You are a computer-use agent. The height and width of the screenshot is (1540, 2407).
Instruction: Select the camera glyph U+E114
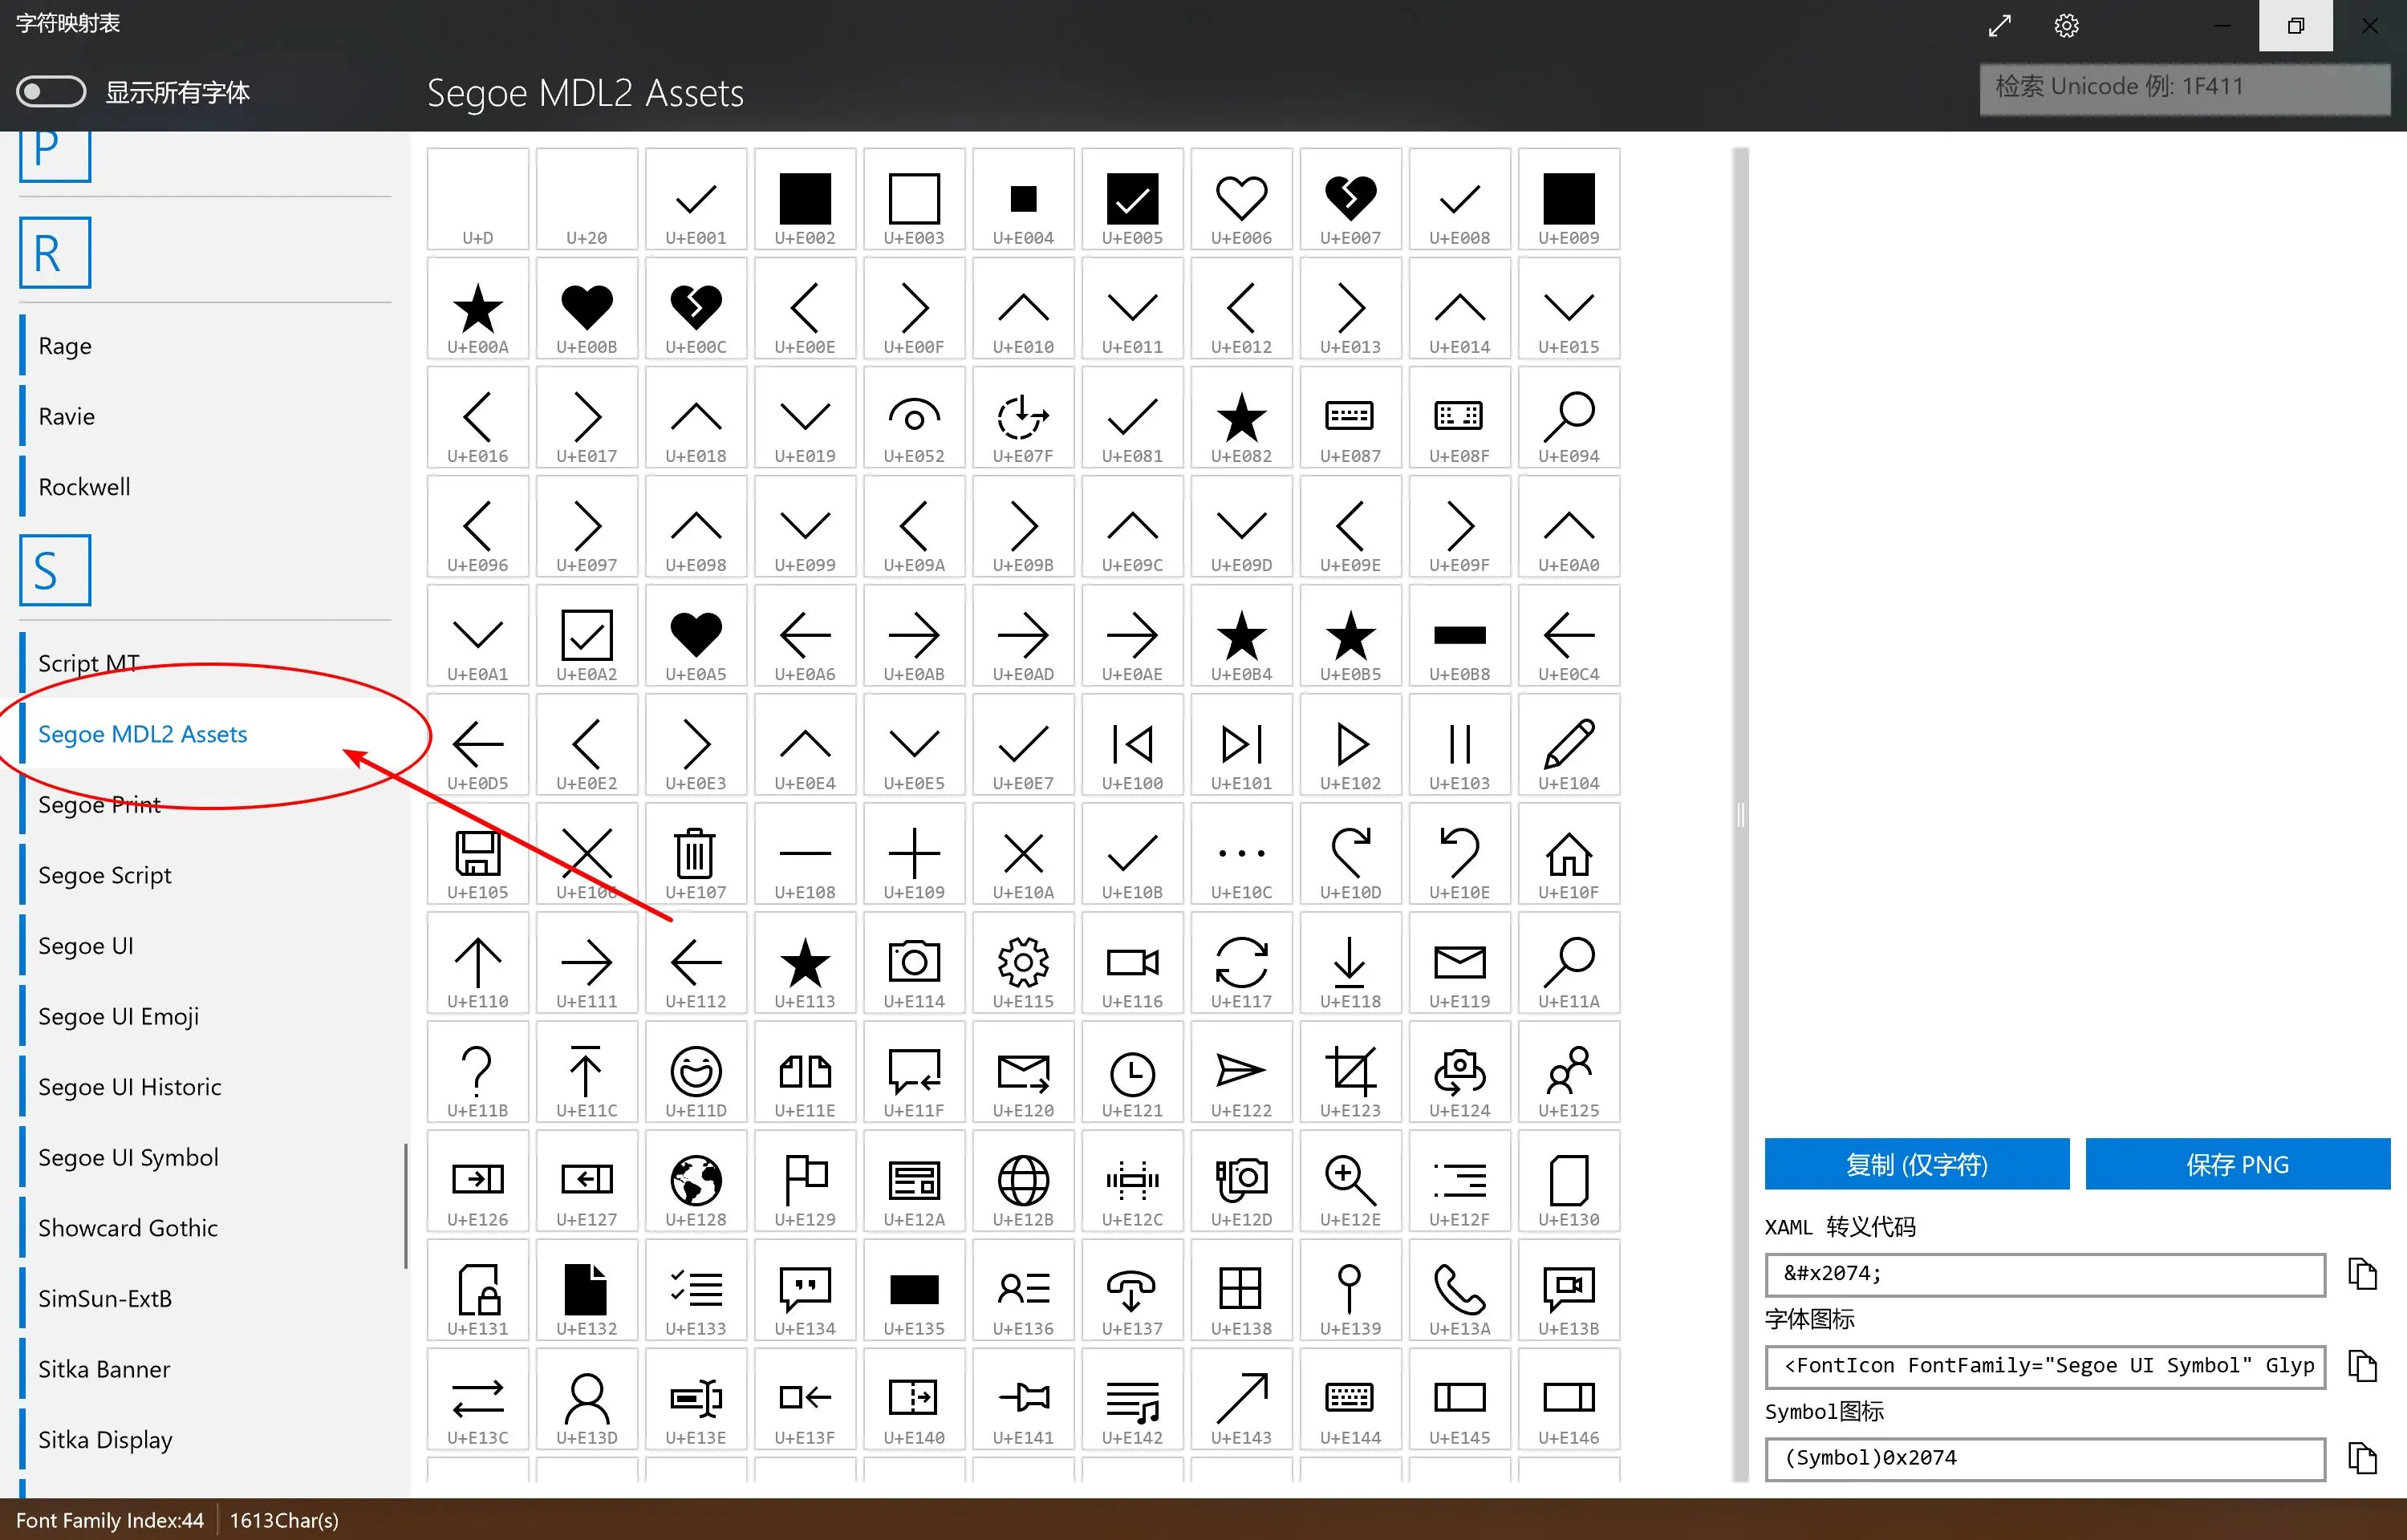[913, 963]
